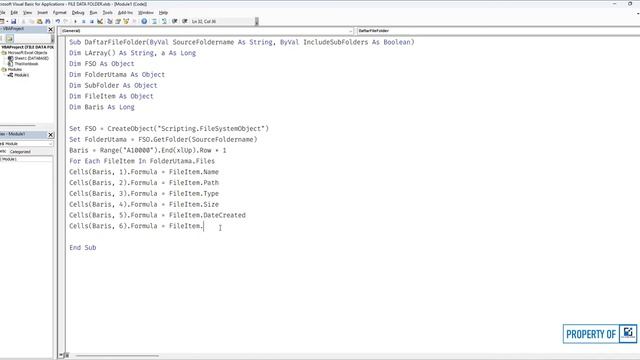Open the DaftarFileFolder procedure dropdown
Image resolution: width=640 pixels, height=360 pixels.
tap(498, 31)
